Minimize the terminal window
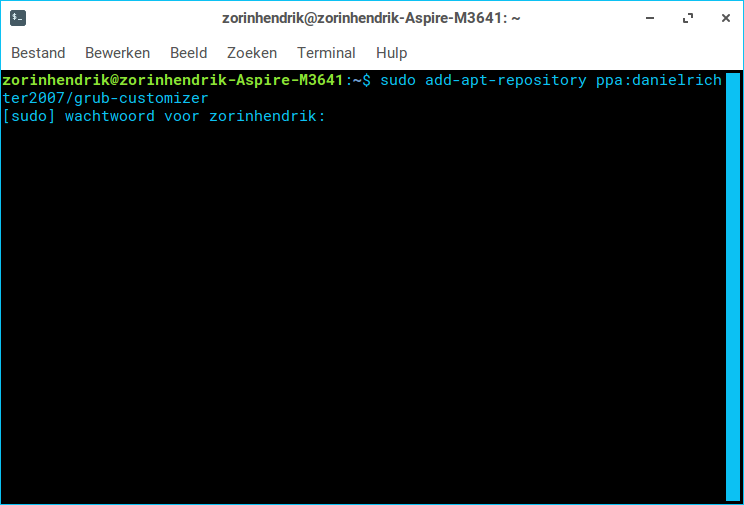 click(x=650, y=18)
